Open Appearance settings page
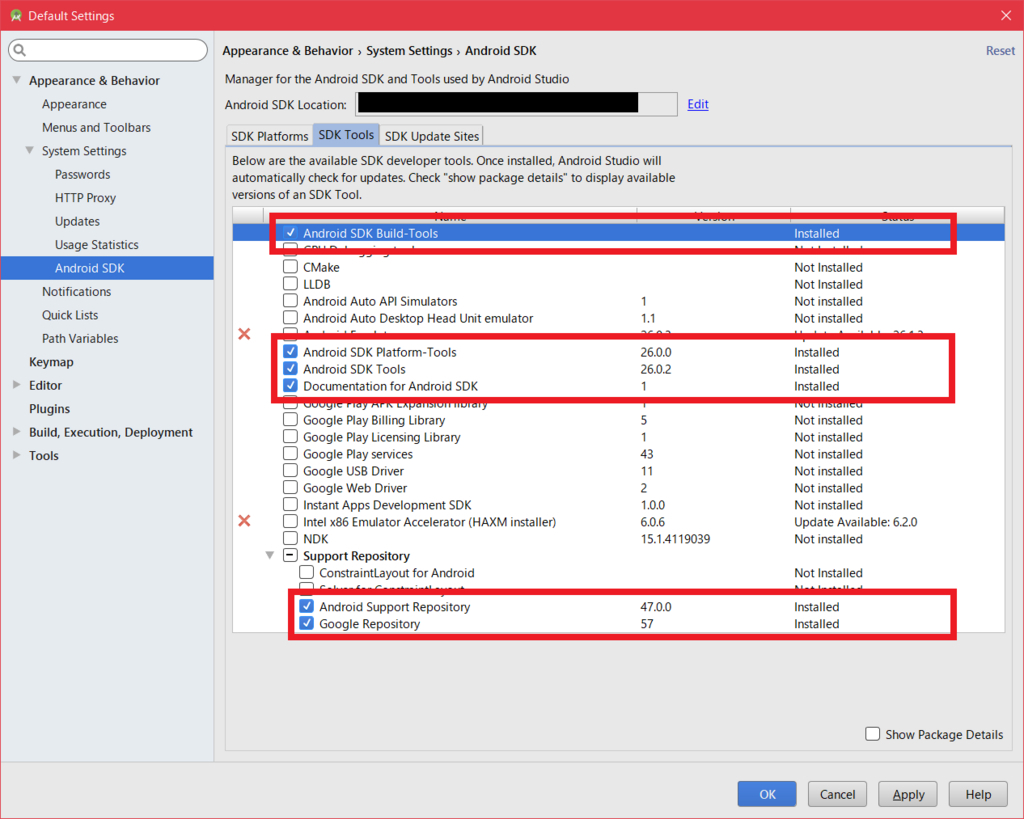 (x=74, y=104)
